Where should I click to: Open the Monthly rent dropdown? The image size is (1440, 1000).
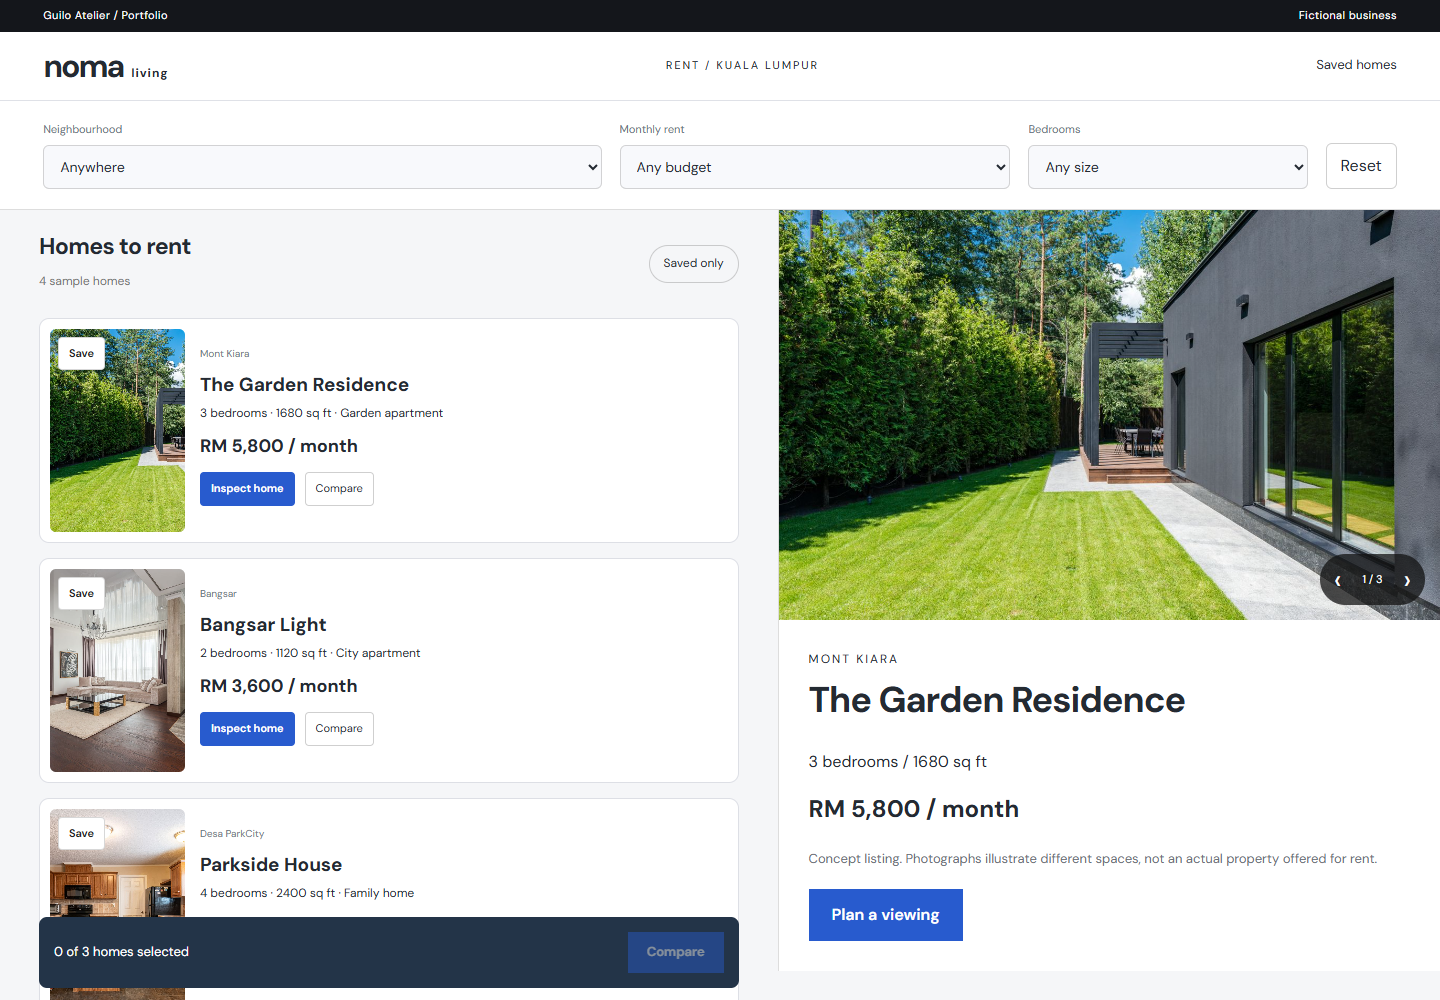pyautogui.click(x=814, y=167)
